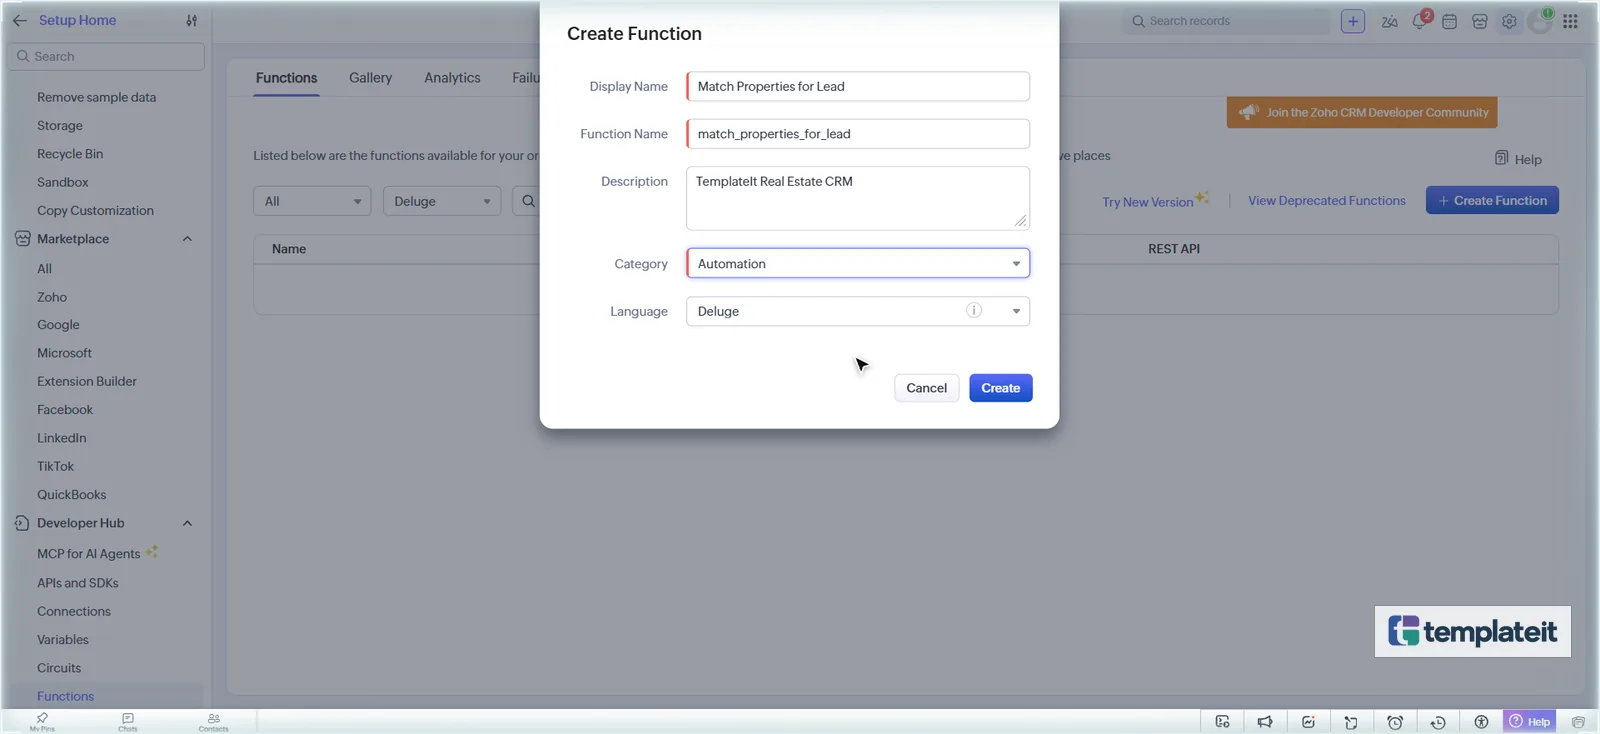The image size is (1600, 734).
Task: Click the recent history clock icon
Action: coord(1438,722)
